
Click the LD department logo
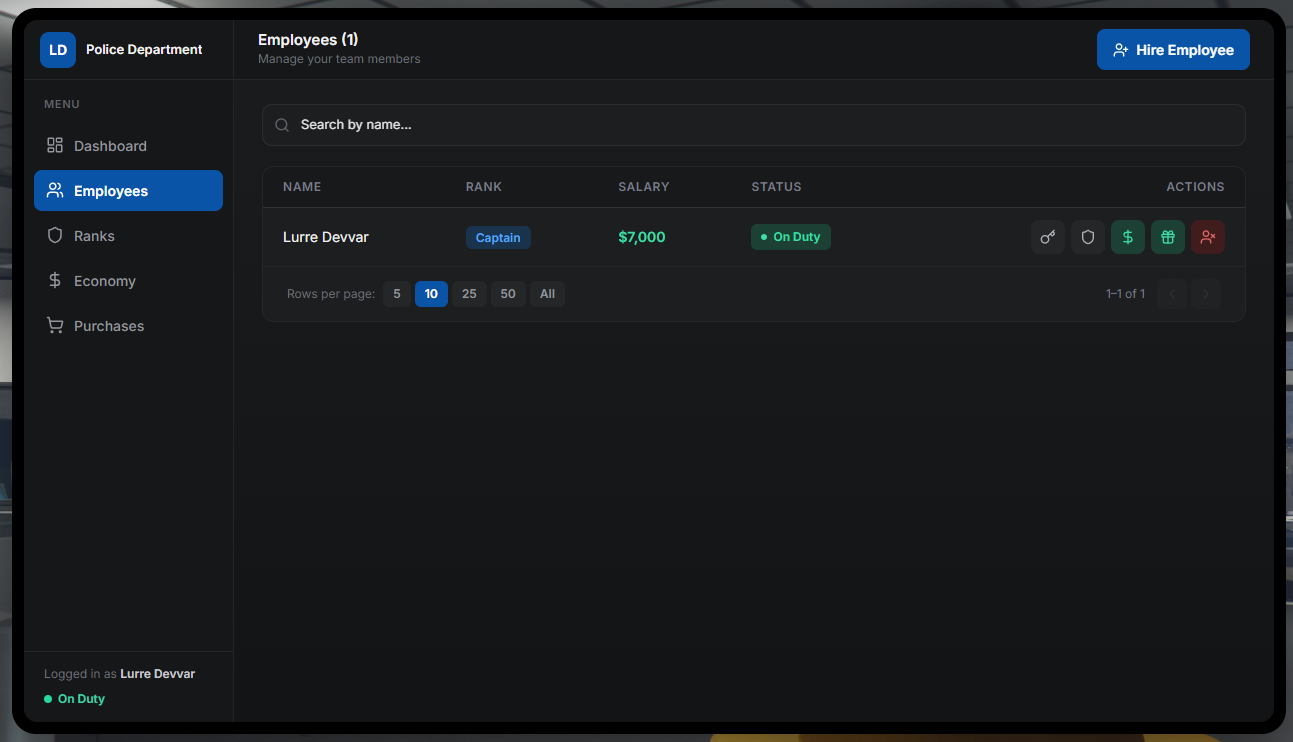pyautogui.click(x=58, y=50)
